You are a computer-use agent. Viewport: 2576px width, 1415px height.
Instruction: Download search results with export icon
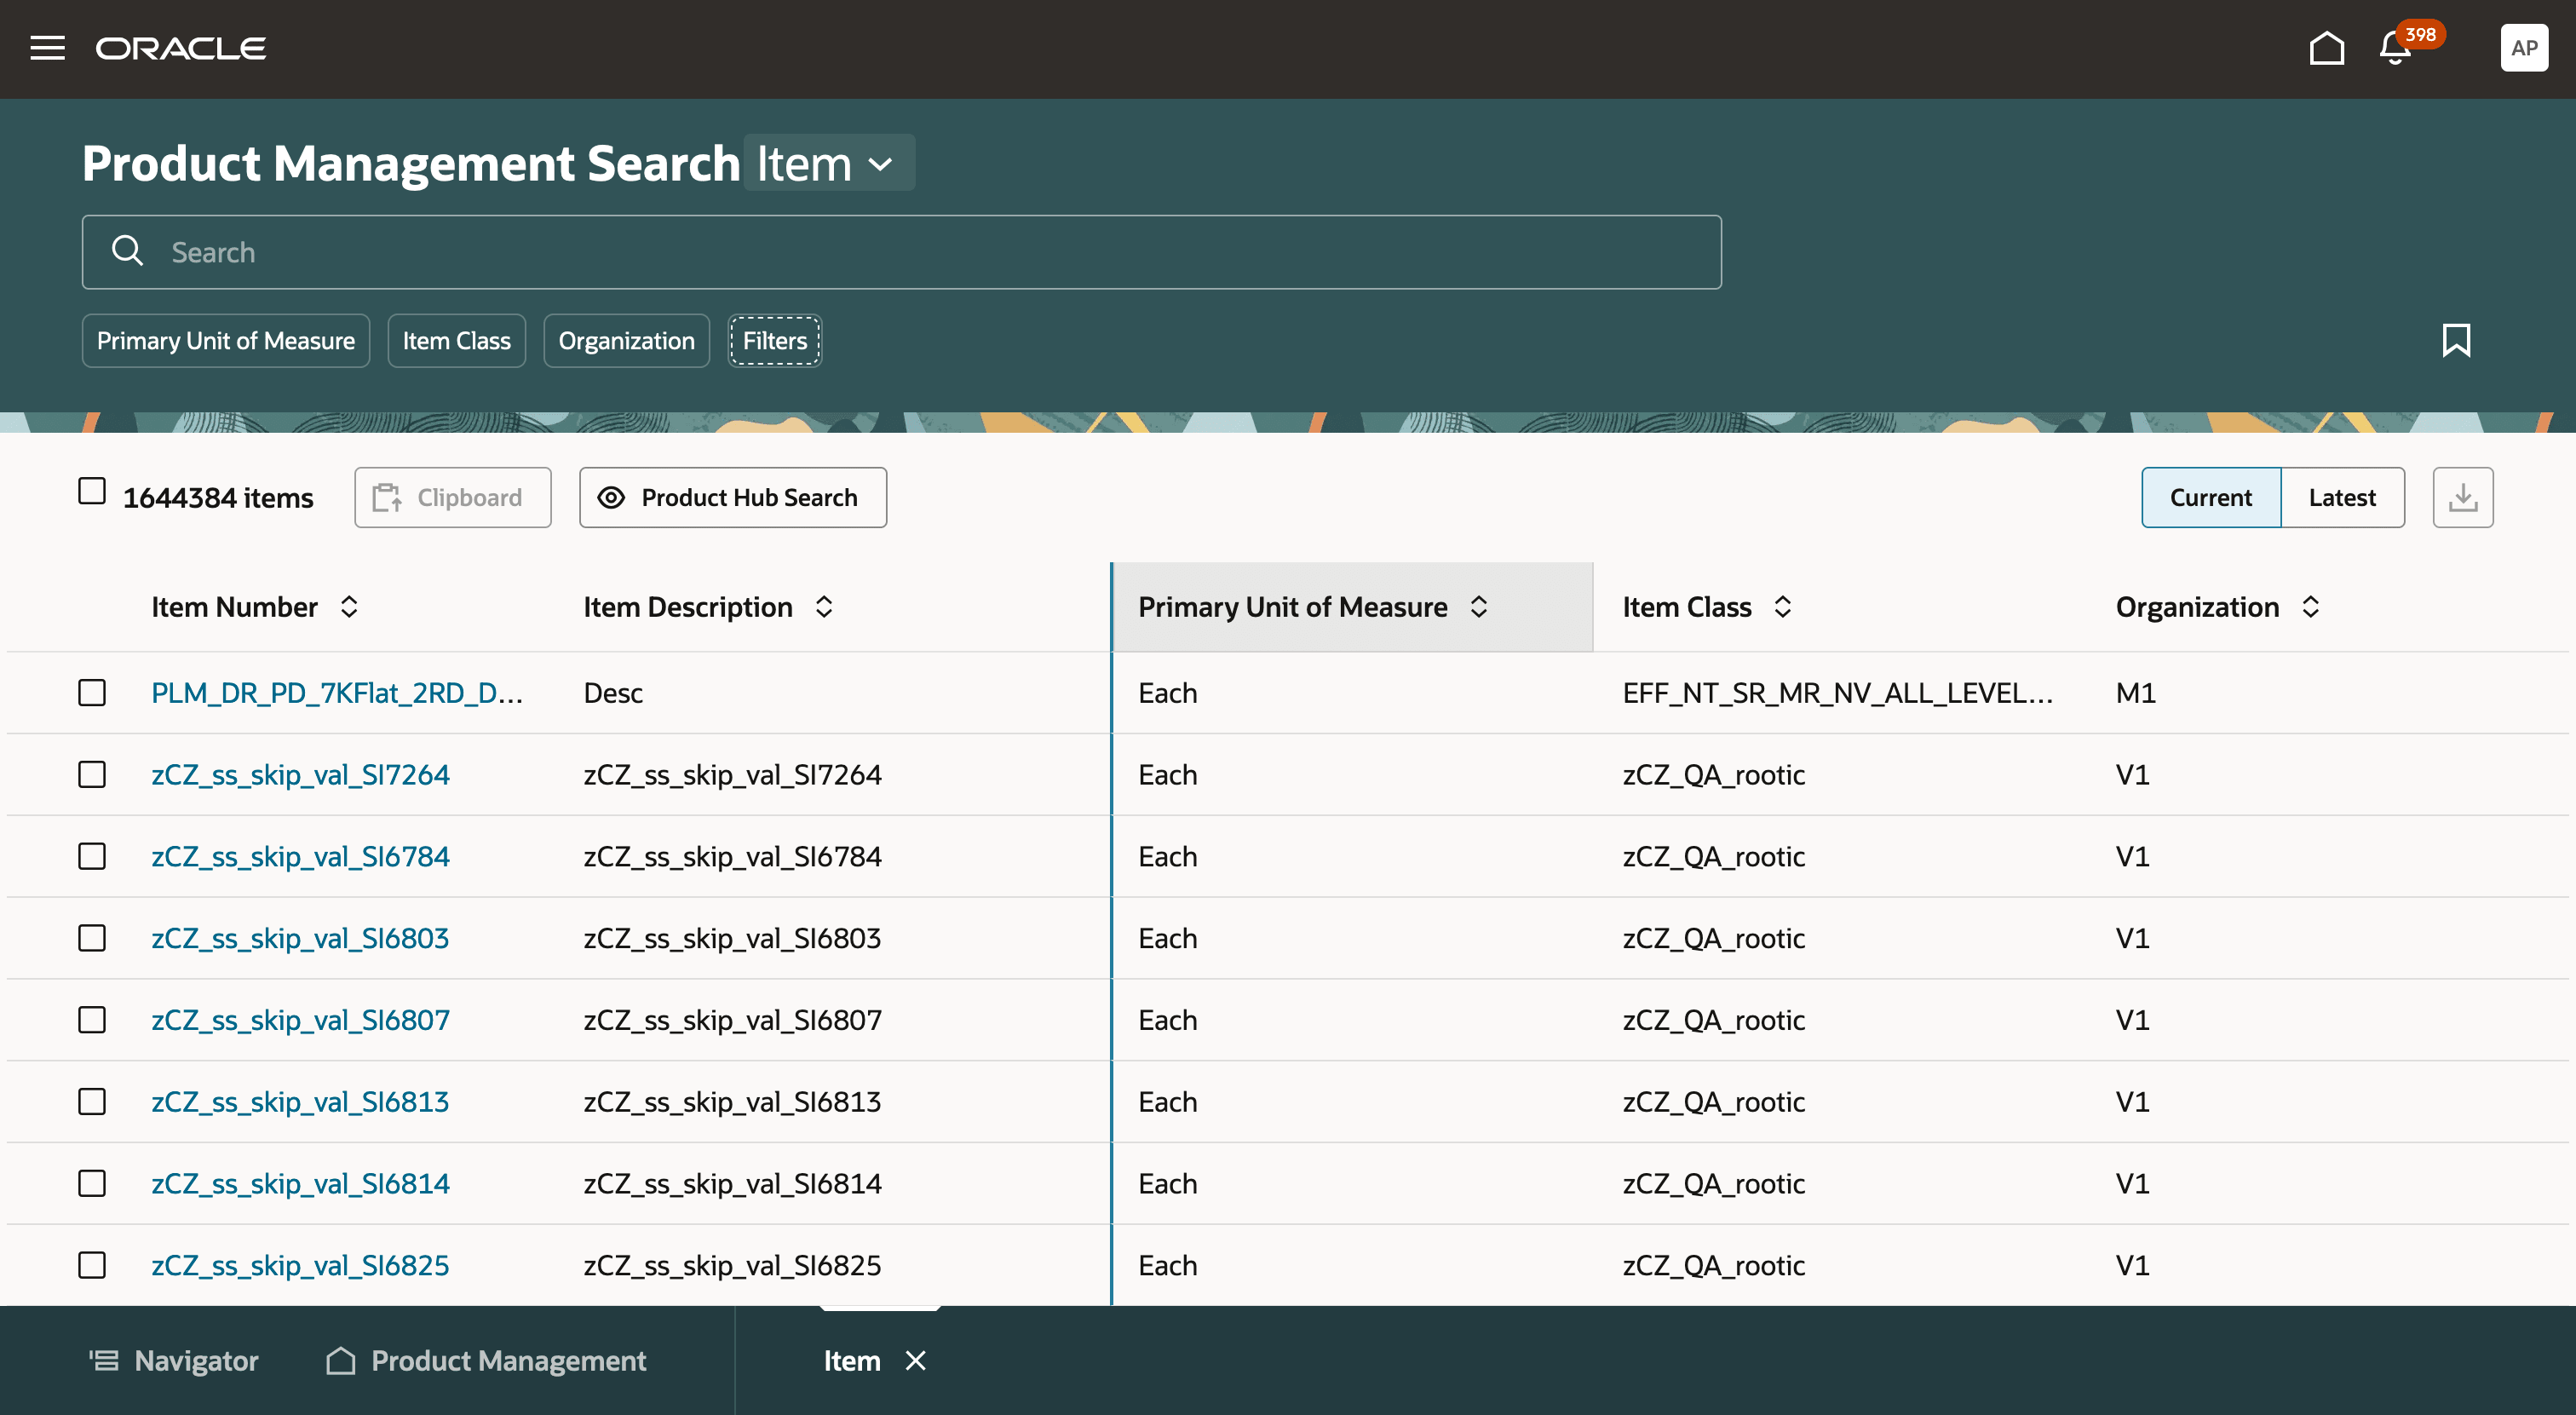[2462, 497]
